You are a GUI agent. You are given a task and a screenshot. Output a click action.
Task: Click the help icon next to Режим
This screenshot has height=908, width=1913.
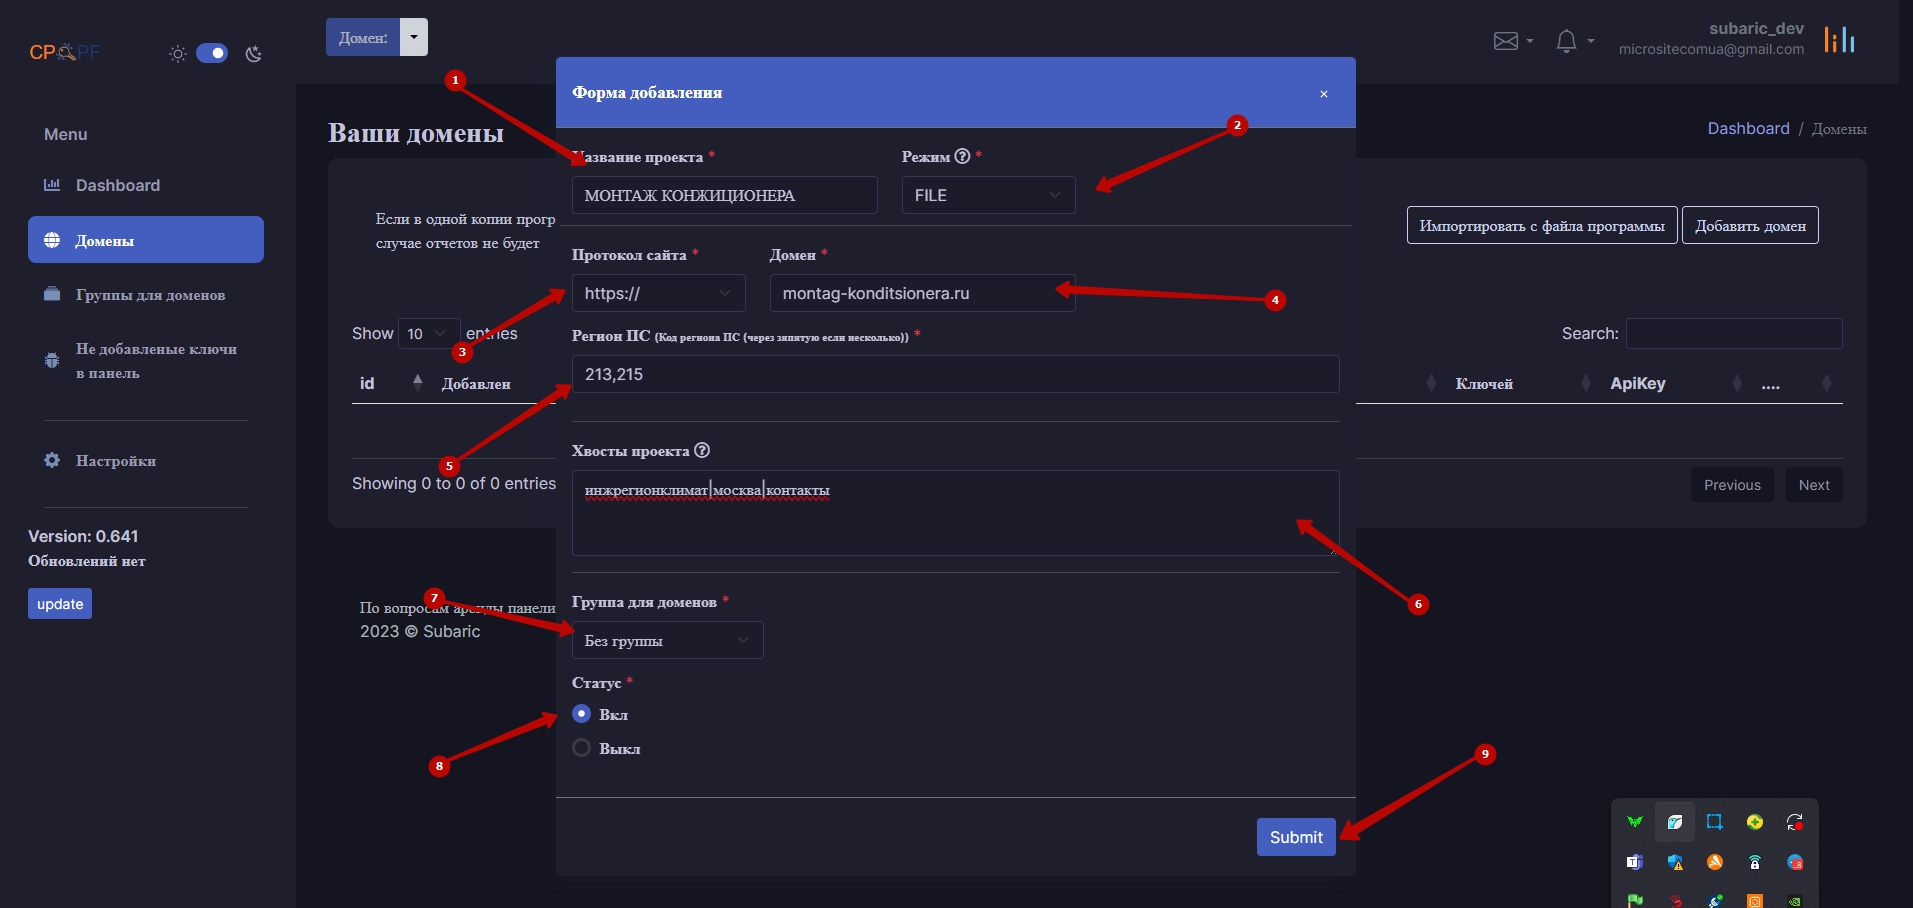pyautogui.click(x=962, y=156)
